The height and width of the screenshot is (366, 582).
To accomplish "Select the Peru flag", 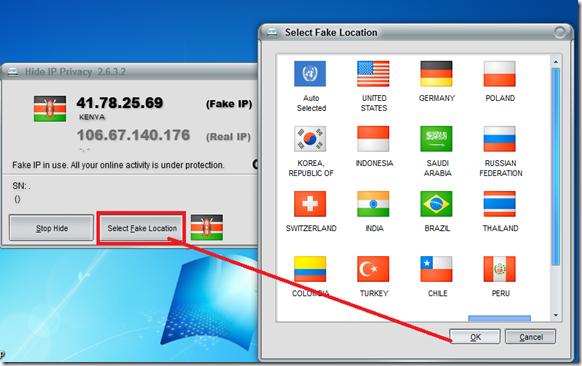I will click(499, 269).
